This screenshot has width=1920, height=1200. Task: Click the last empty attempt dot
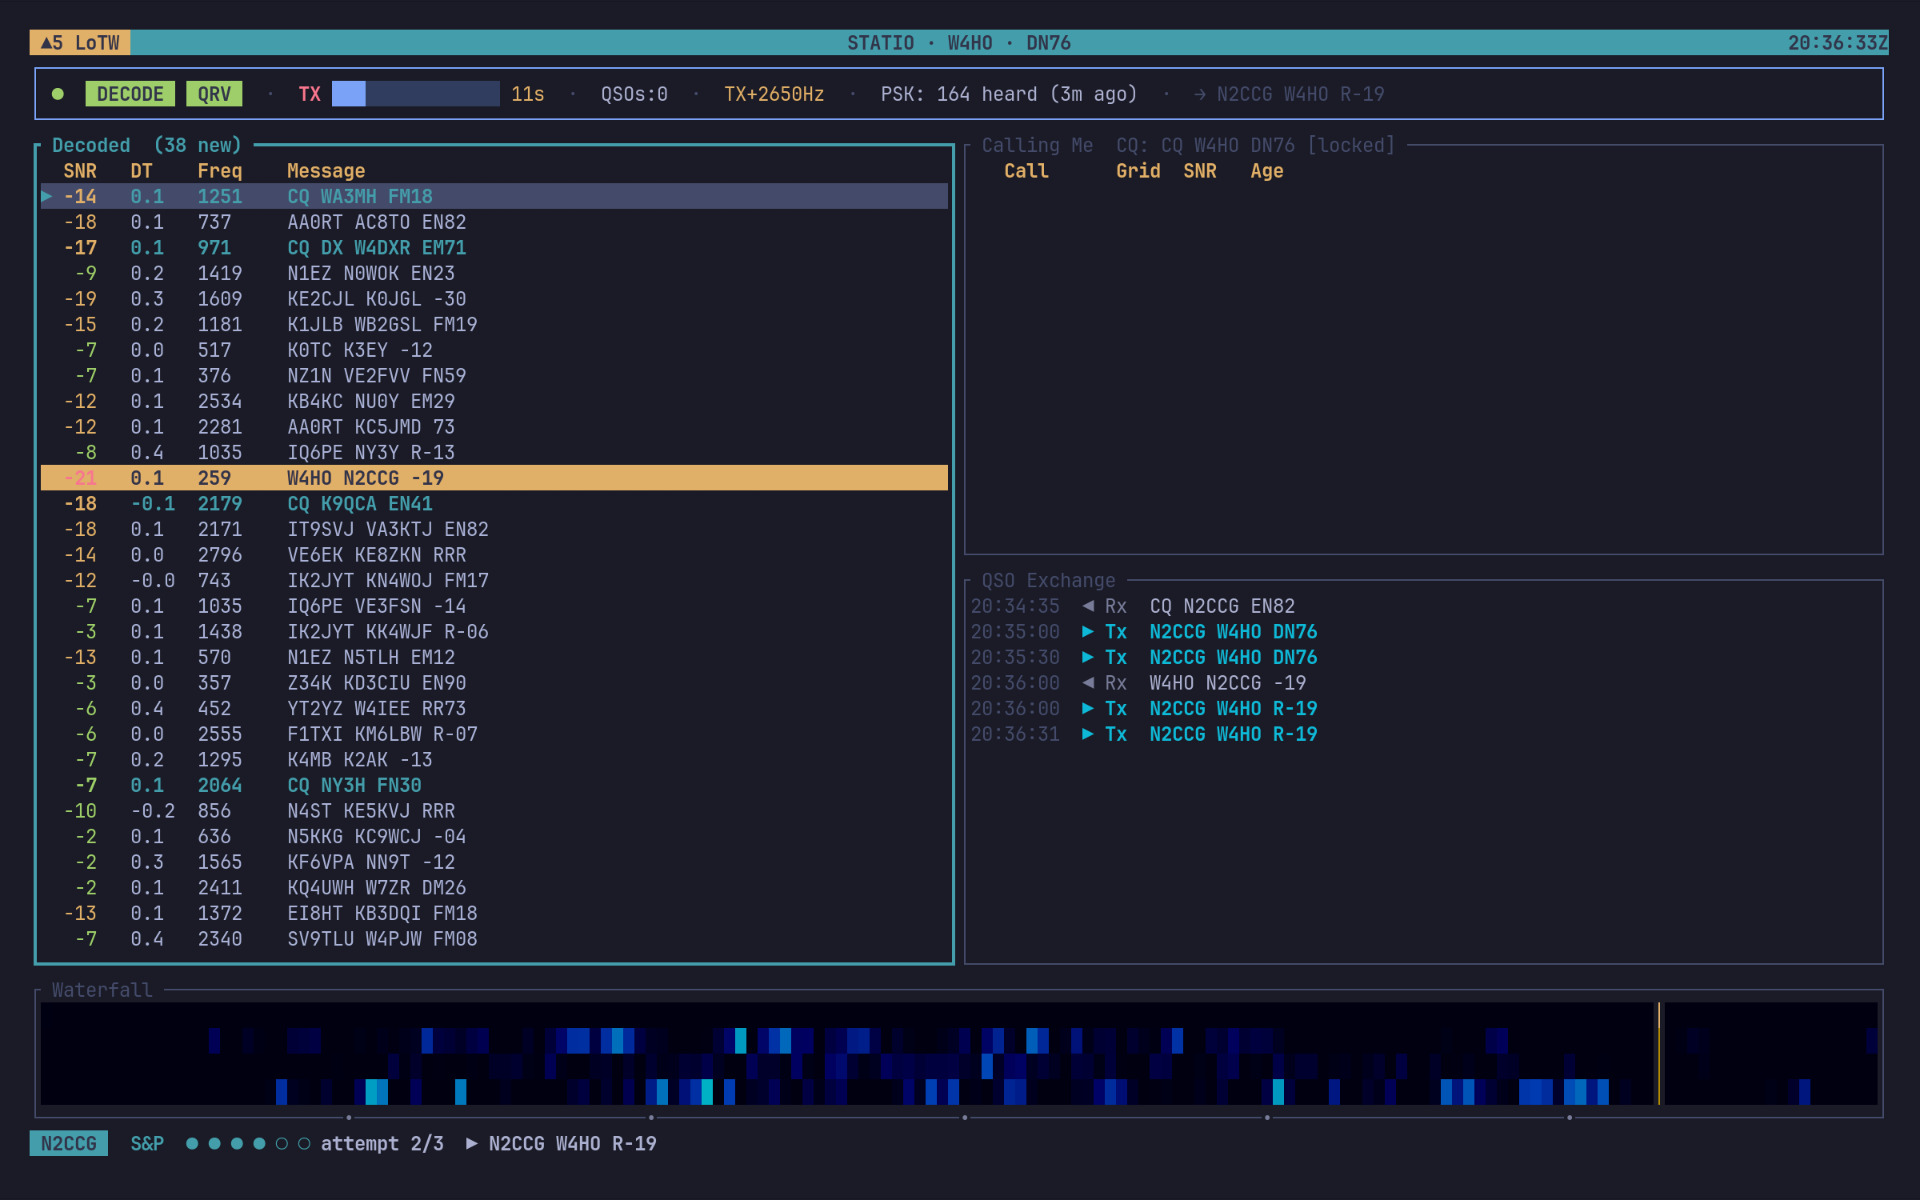coord(304,1143)
